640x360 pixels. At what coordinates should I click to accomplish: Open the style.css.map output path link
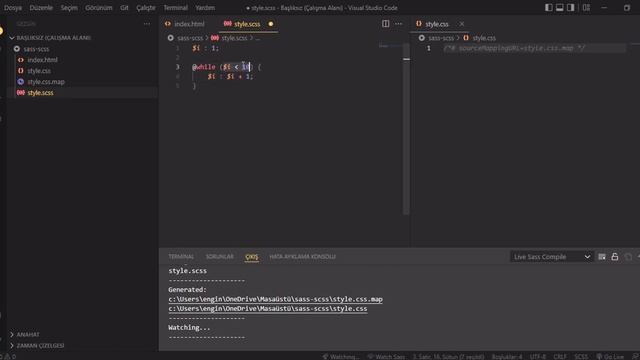[x=276, y=299]
